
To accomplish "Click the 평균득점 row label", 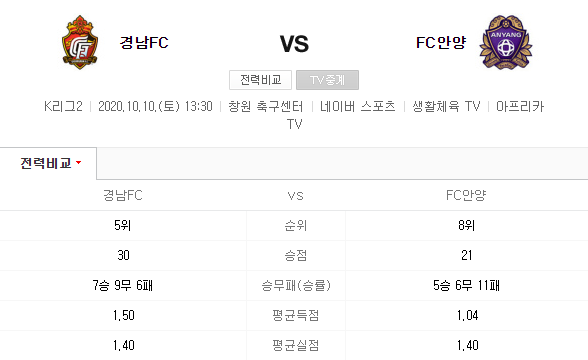I will pos(296,315).
